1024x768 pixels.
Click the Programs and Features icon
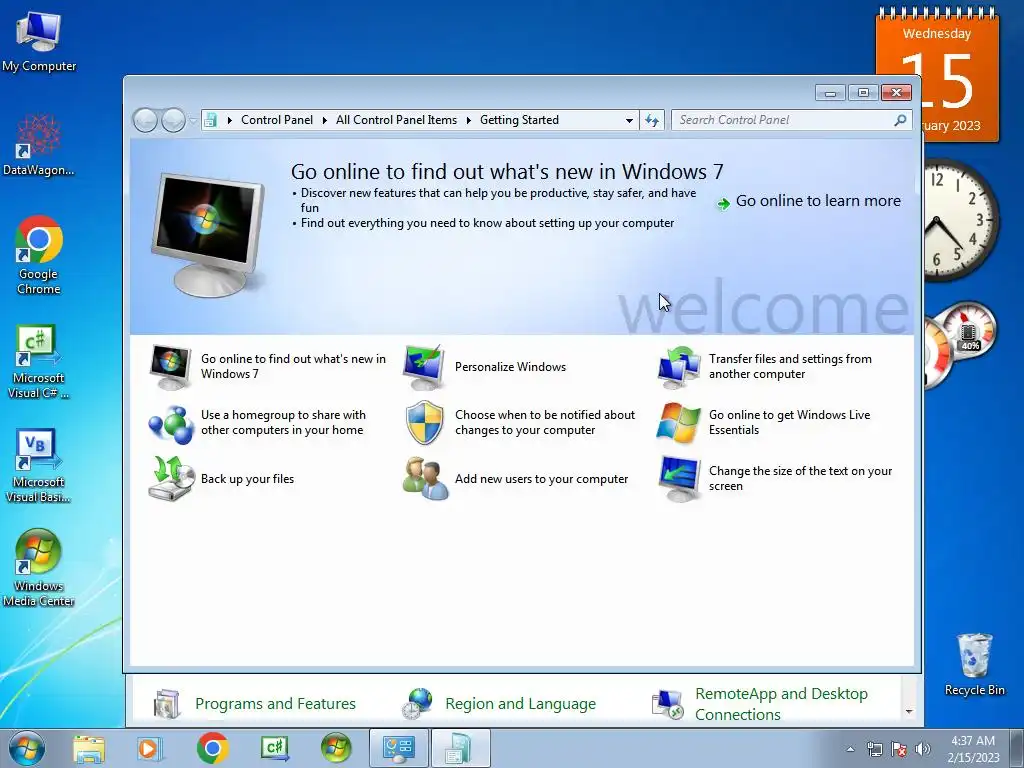pos(167,704)
